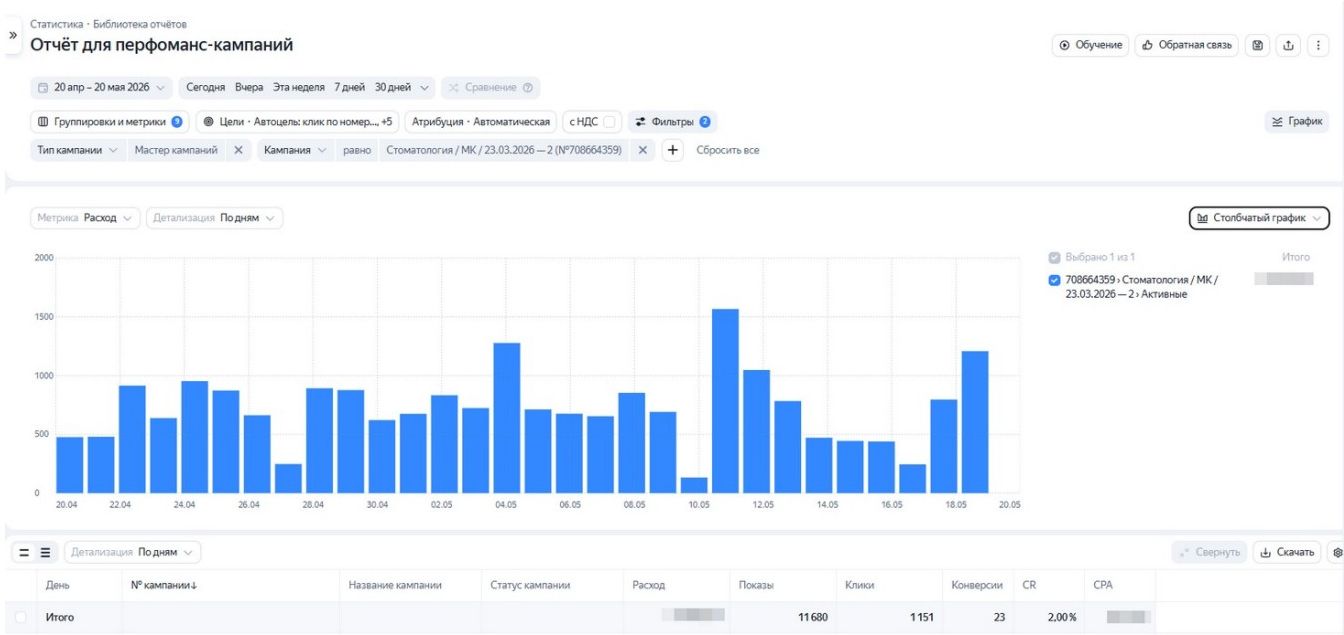Add a new filter with plus icon
Screen dimensions: 1344x635
(x=672, y=150)
